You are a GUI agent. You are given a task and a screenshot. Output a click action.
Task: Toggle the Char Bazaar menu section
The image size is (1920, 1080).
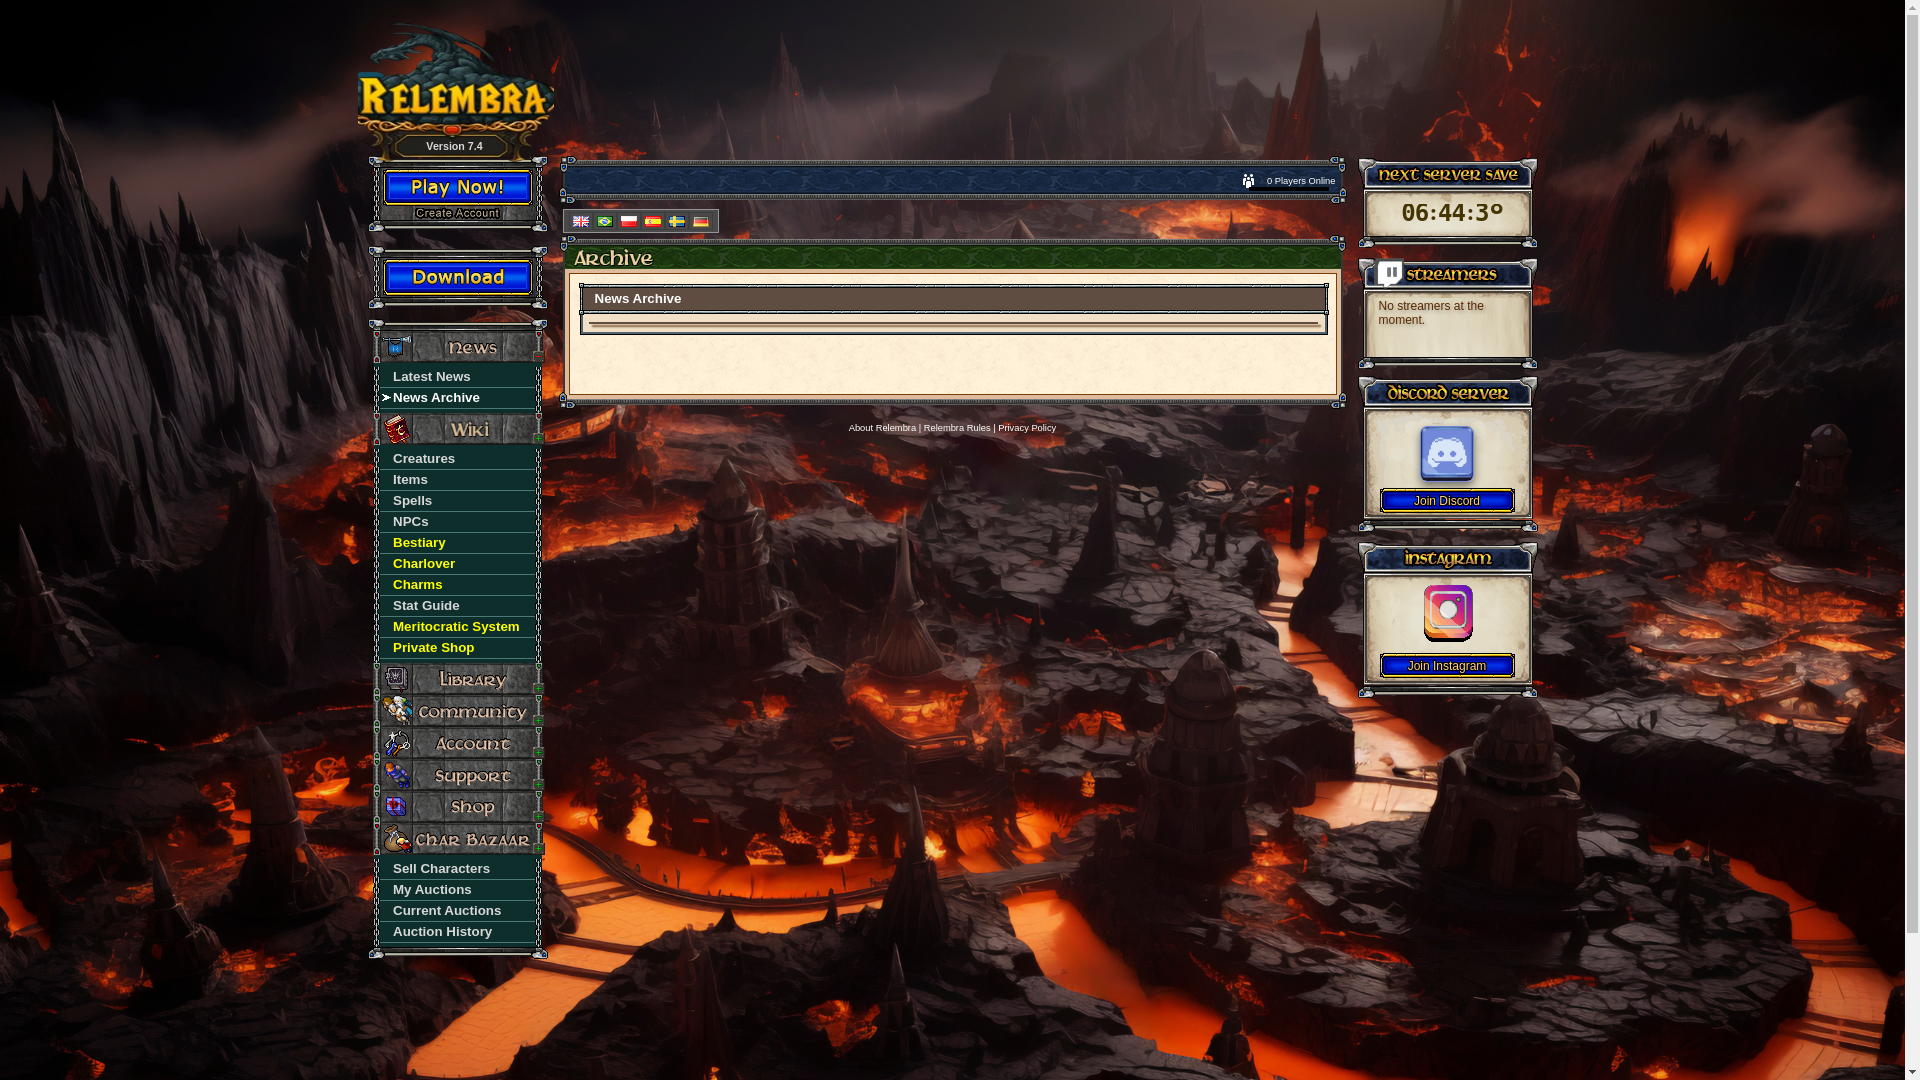click(x=538, y=848)
